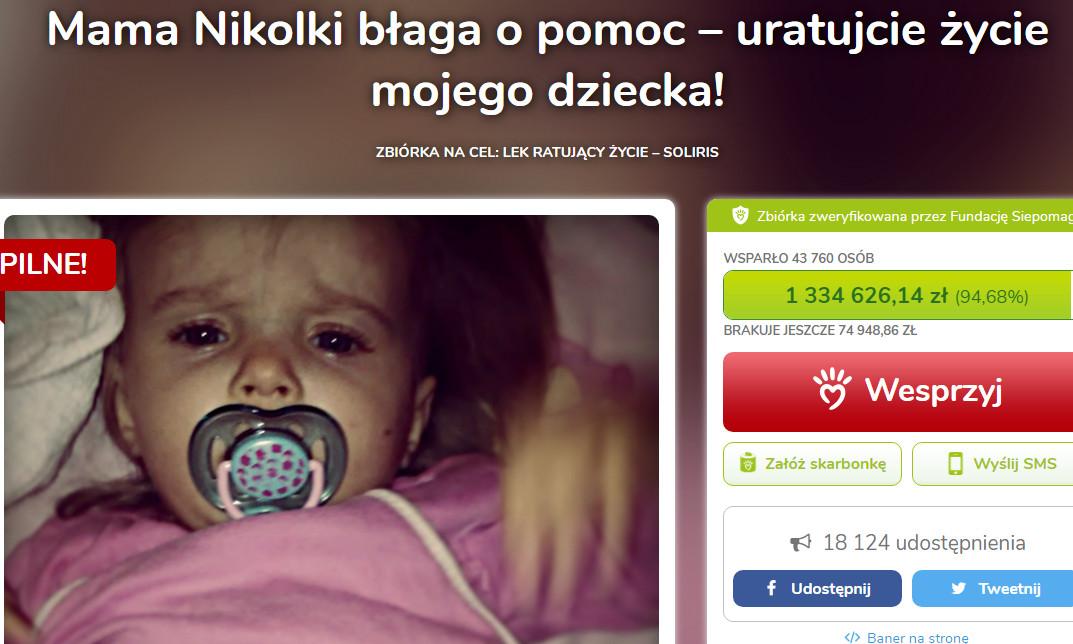The height and width of the screenshot is (644, 1073).
Task: Click the code brackets icon near Baner
Action: click(x=852, y=637)
